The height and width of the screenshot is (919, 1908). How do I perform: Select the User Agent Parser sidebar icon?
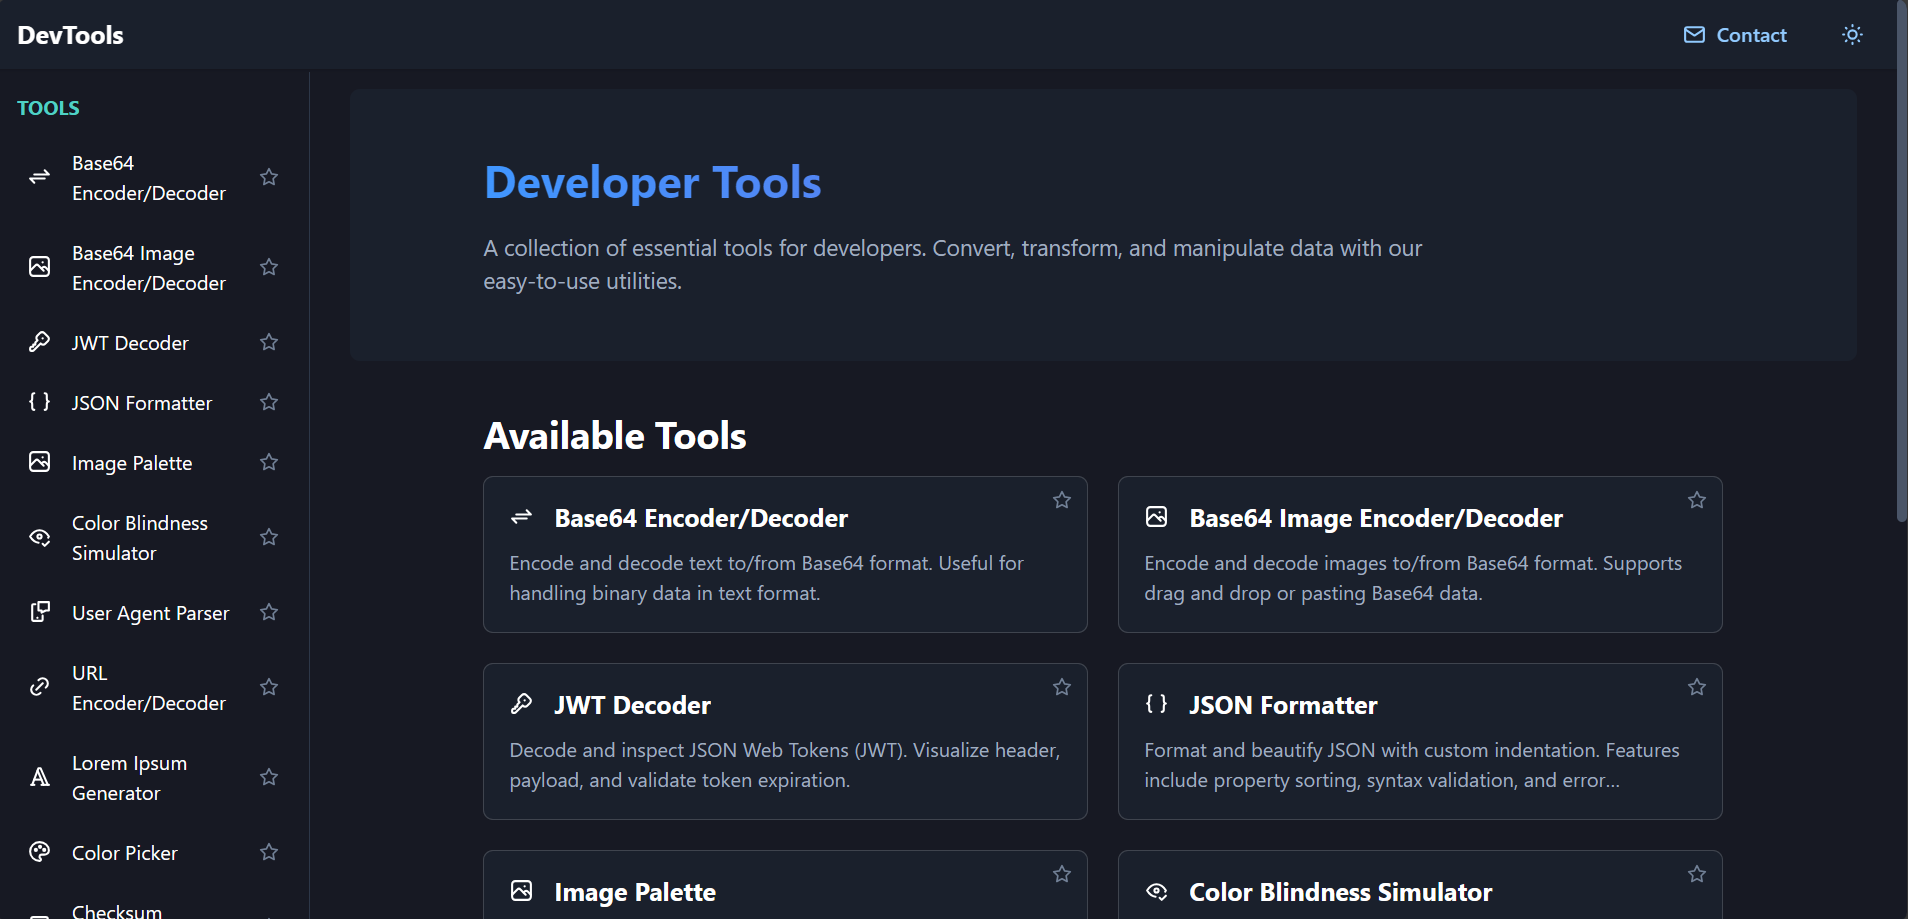tap(40, 612)
